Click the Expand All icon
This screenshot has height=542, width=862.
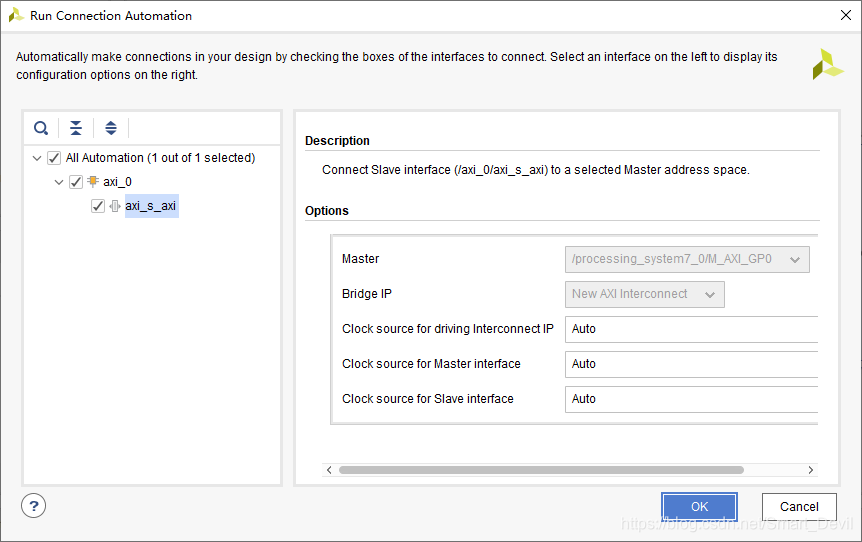tap(111, 128)
